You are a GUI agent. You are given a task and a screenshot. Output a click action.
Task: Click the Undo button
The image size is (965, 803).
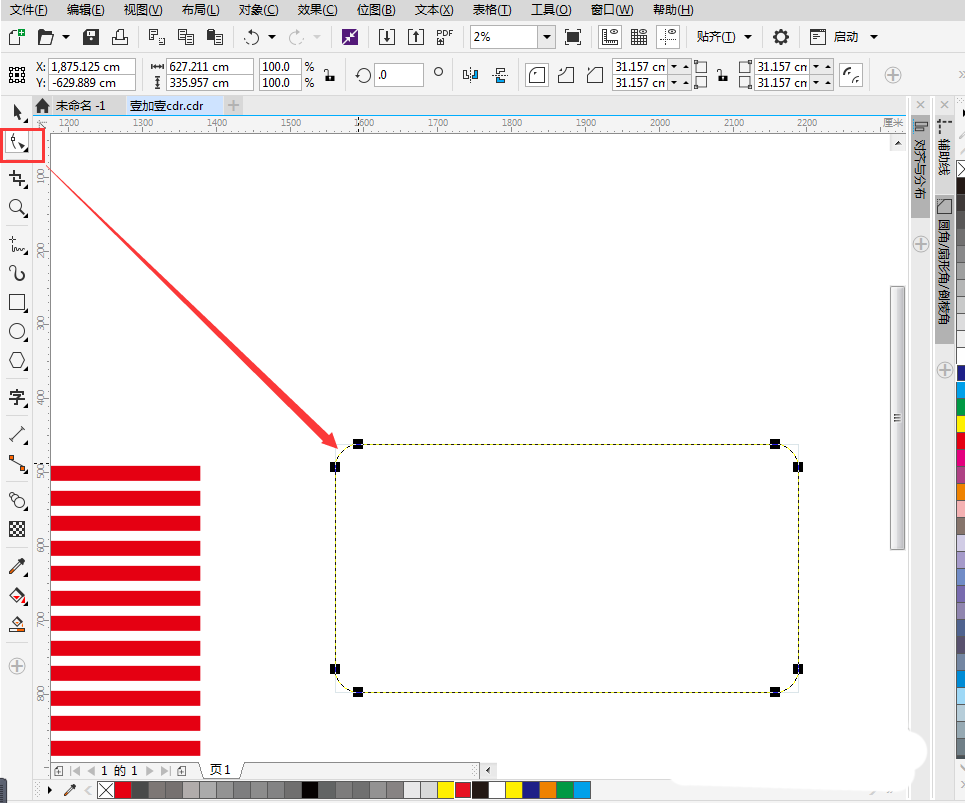(251, 37)
